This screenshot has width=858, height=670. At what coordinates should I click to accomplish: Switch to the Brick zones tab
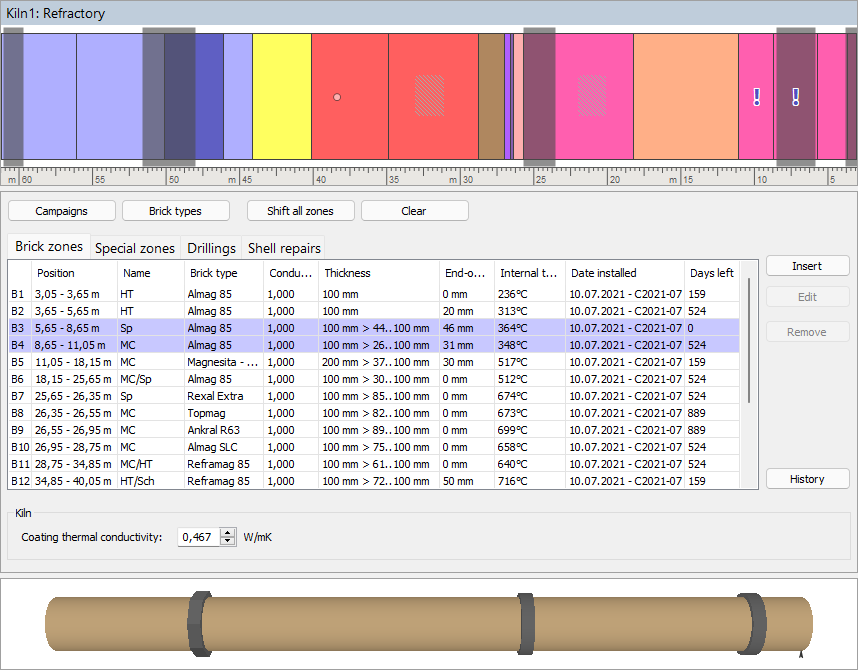(x=49, y=247)
